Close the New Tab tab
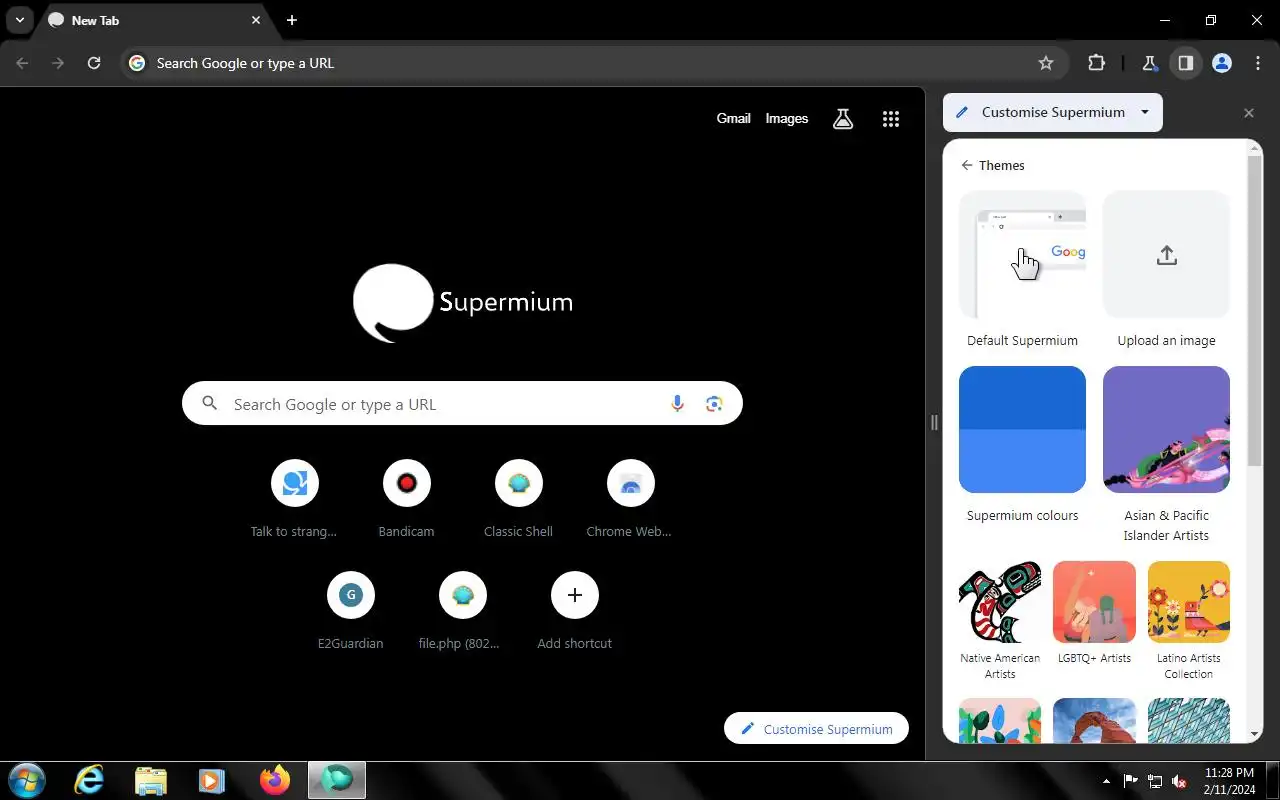The height and width of the screenshot is (800, 1280). (256, 20)
